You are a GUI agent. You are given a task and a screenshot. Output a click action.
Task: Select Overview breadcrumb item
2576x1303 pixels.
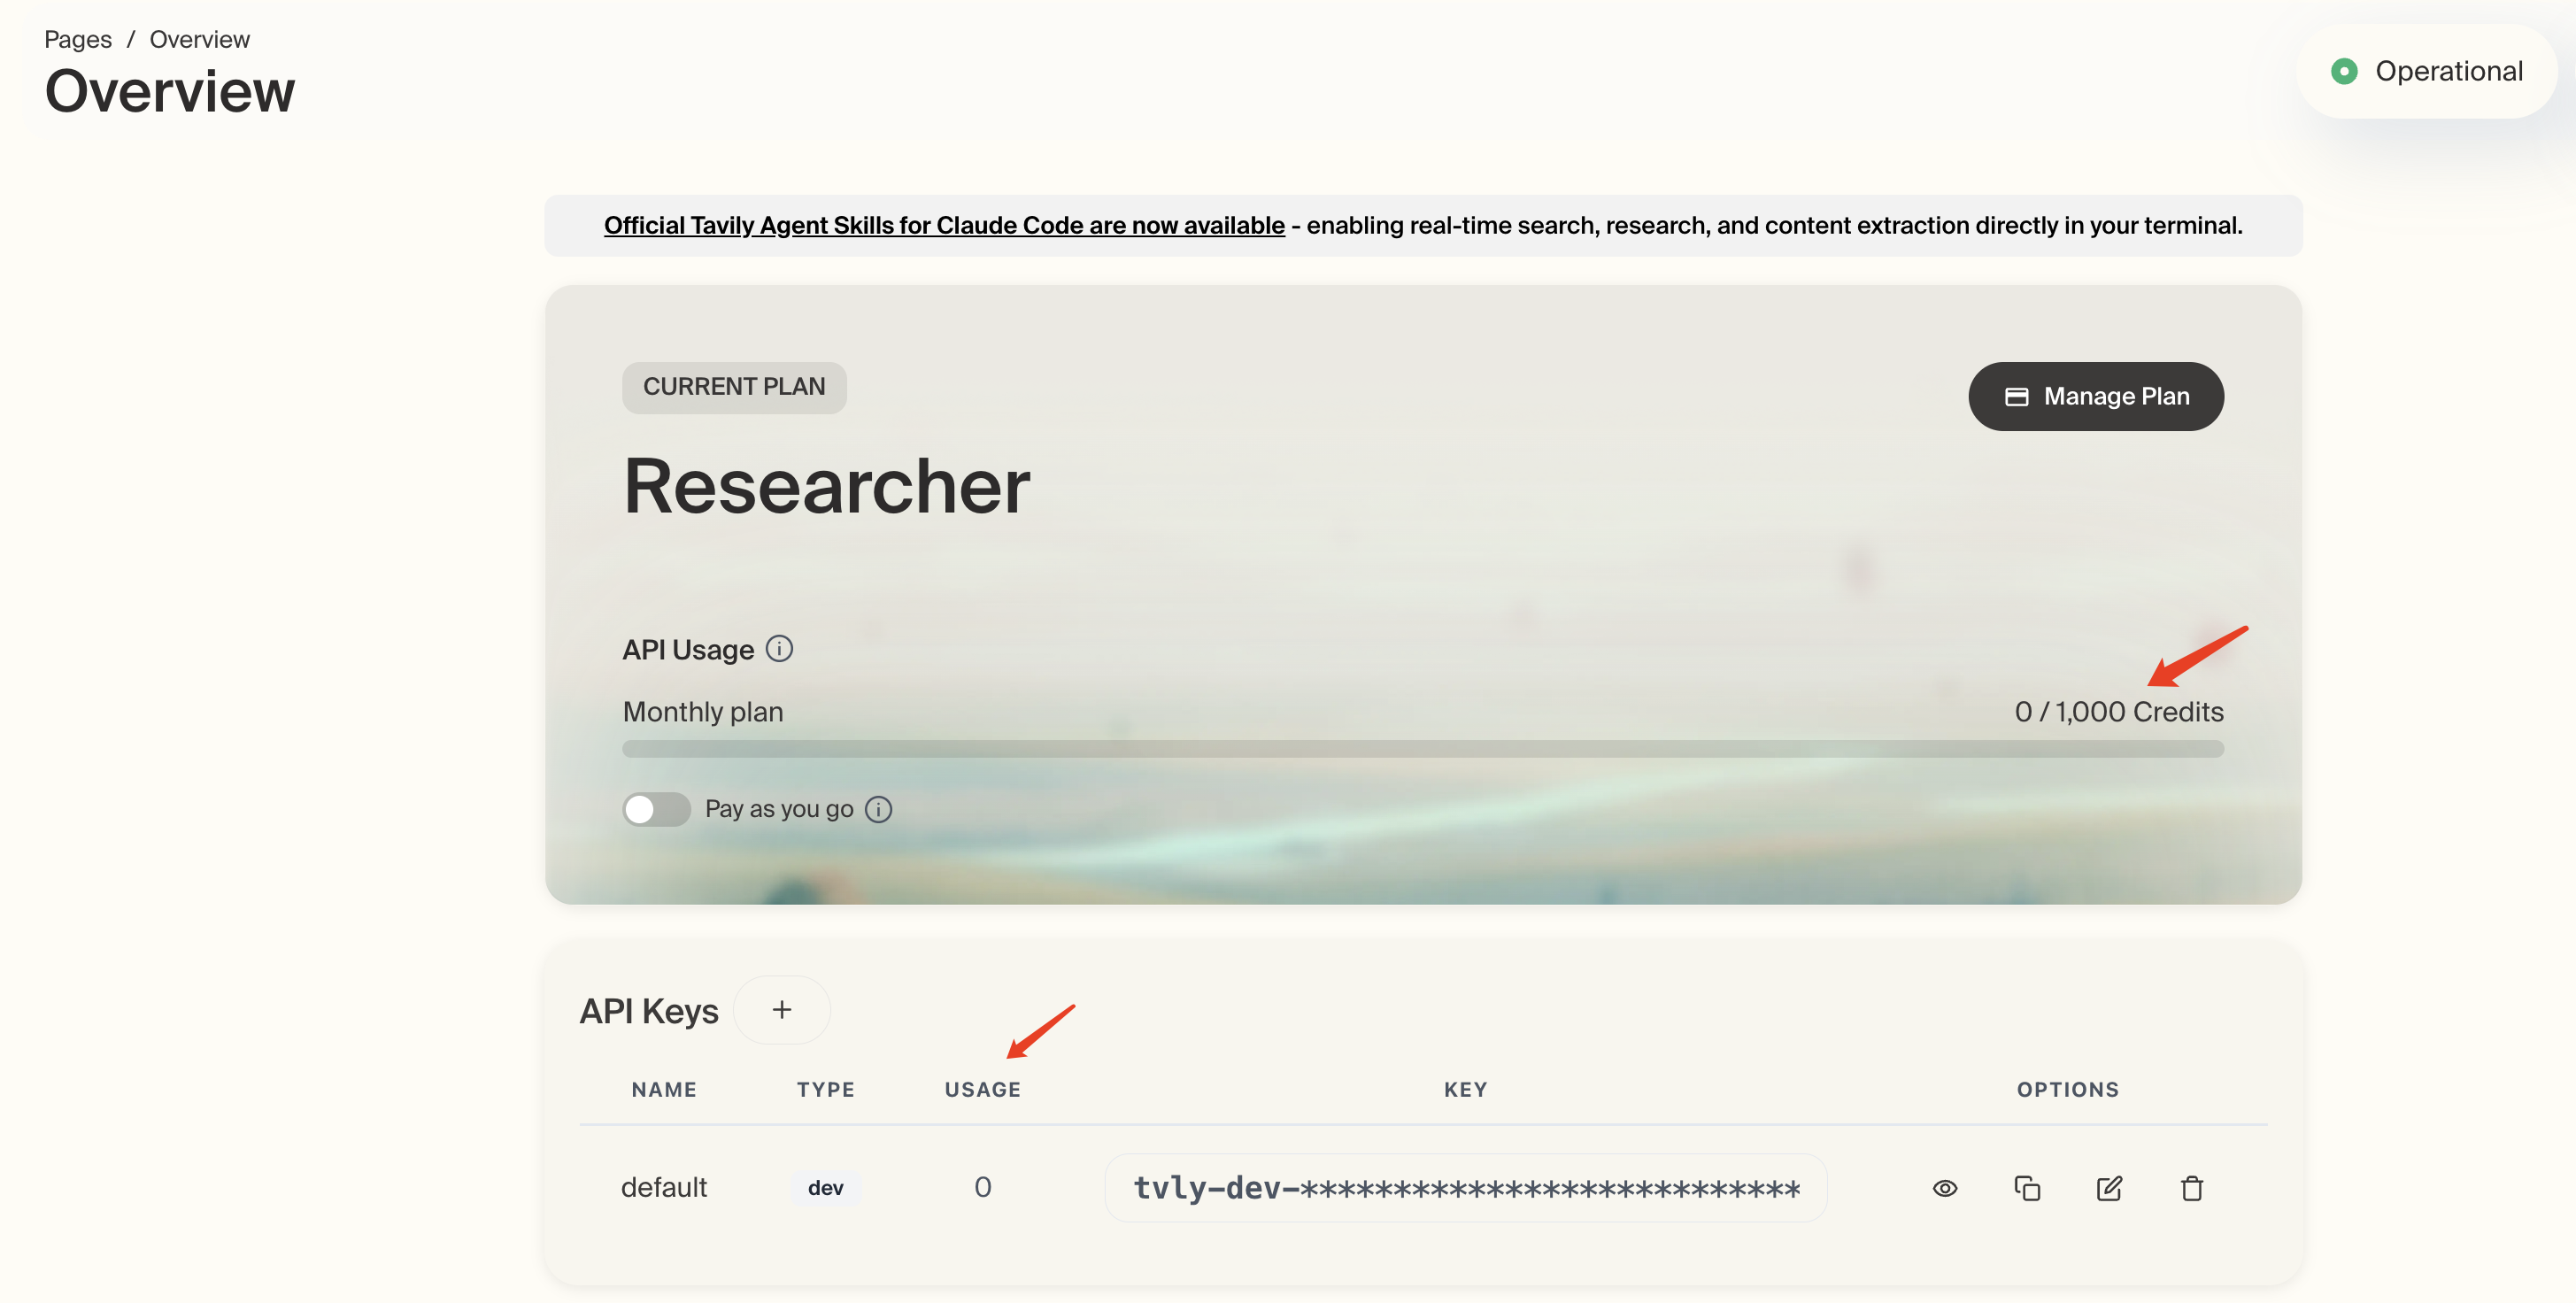click(x=199, y=39)
